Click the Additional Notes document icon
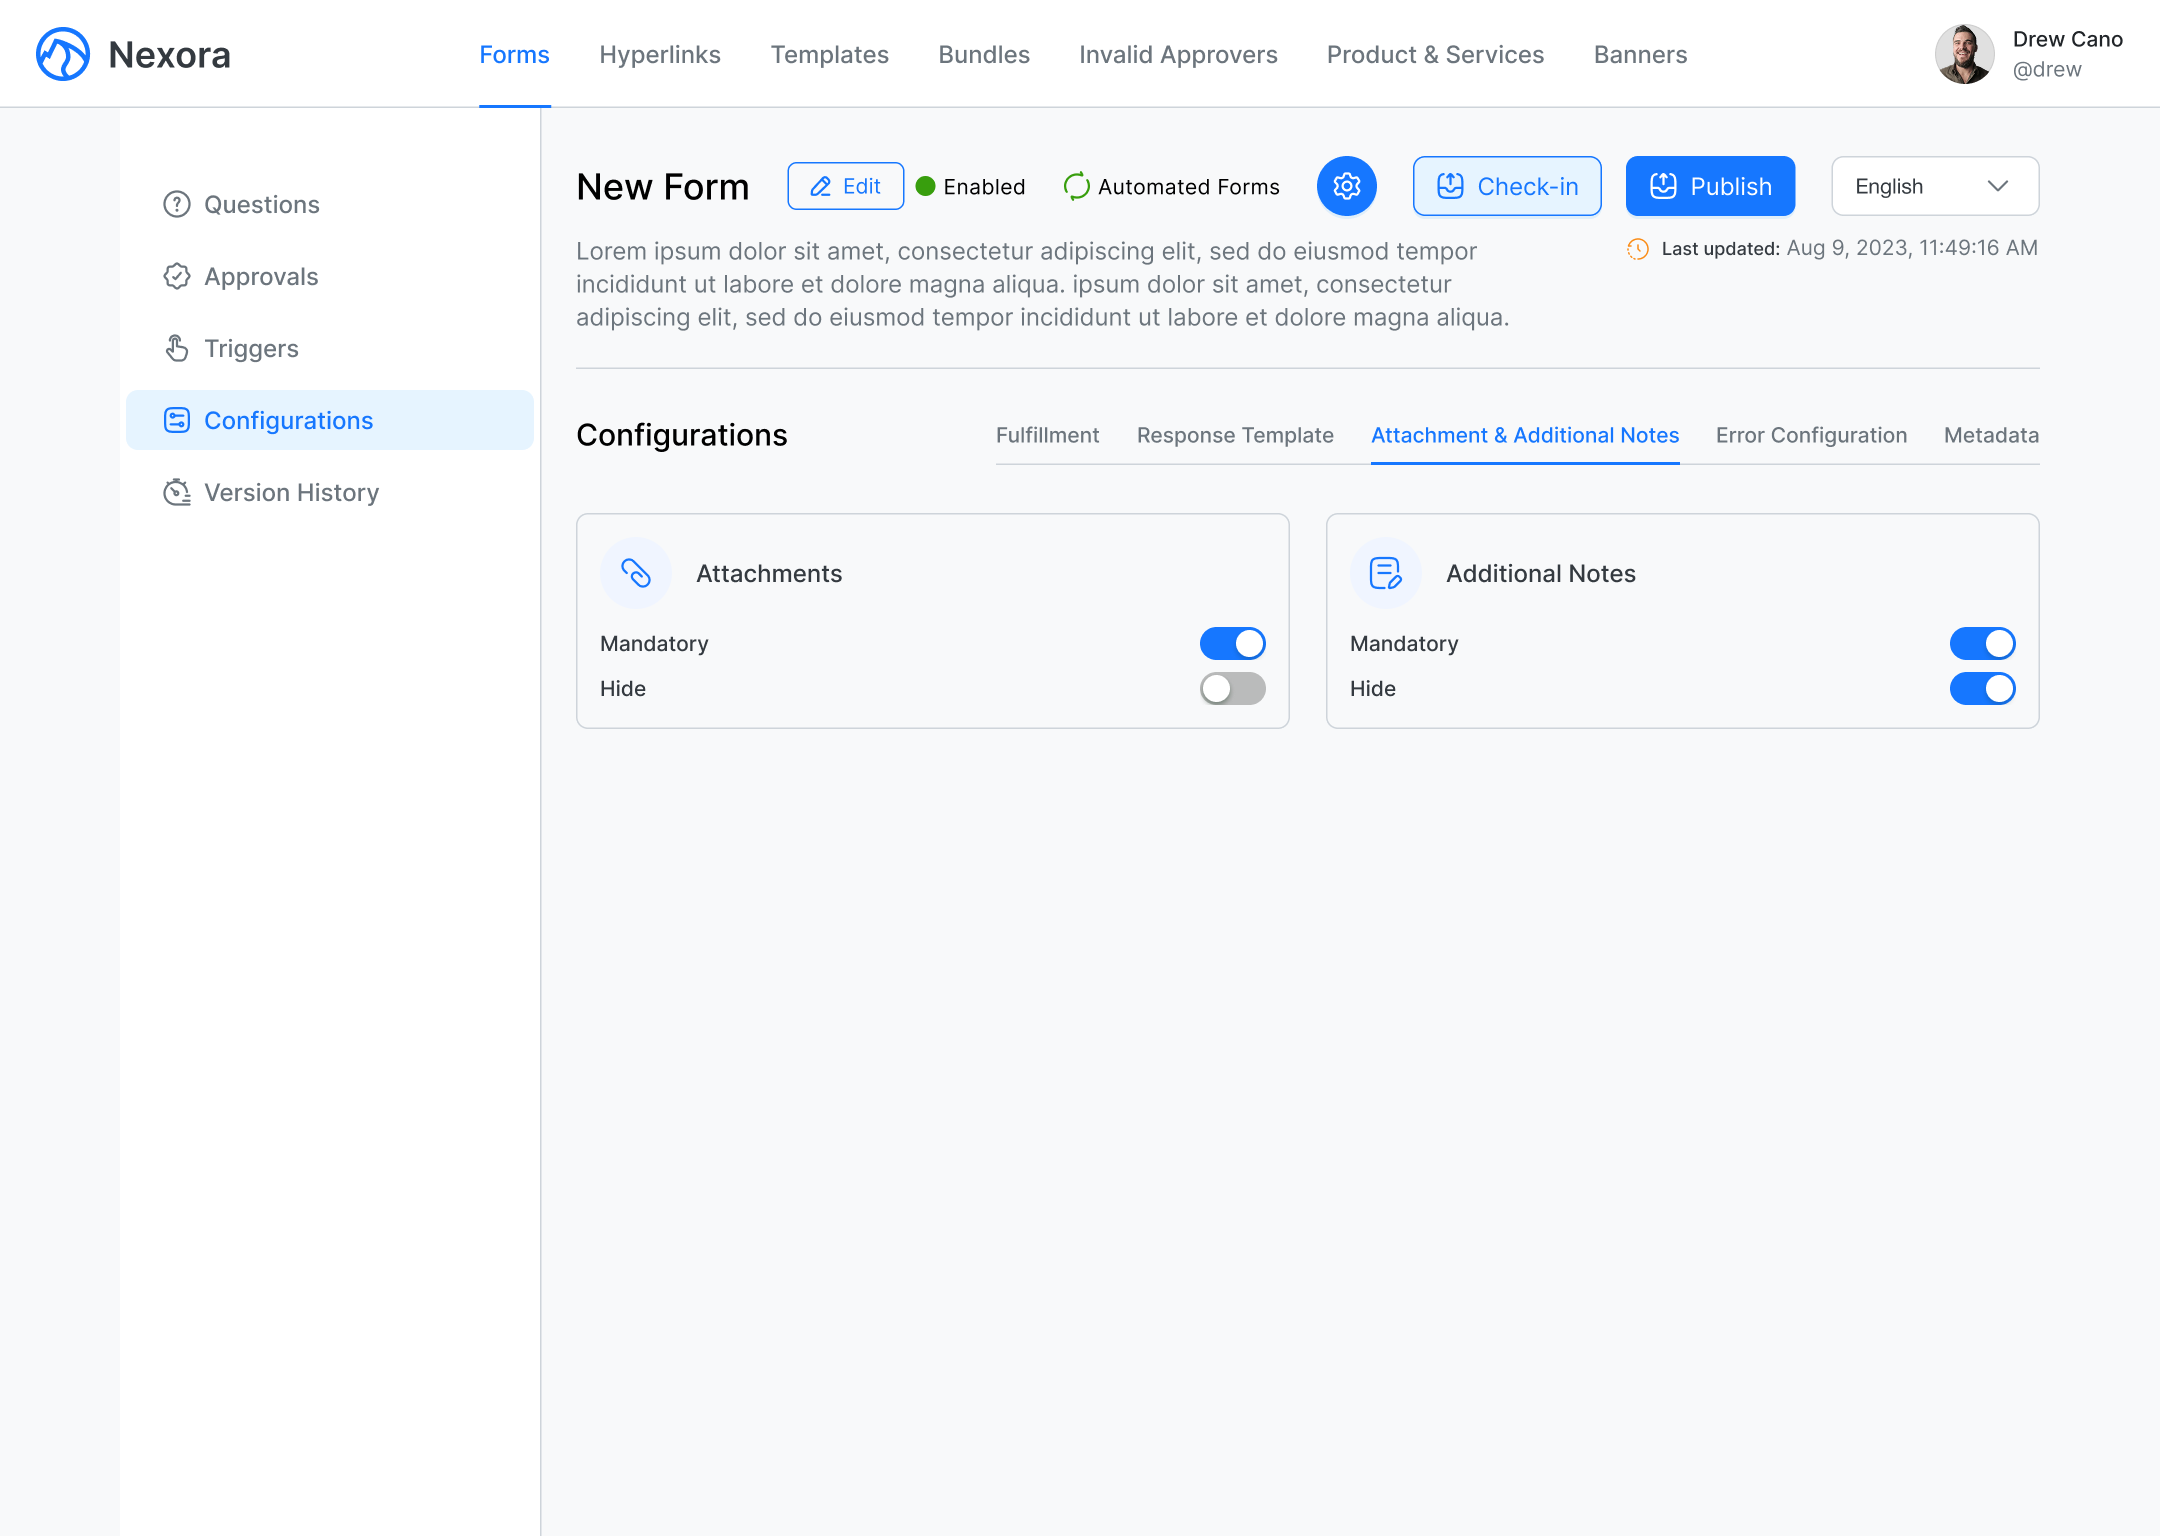 [1386, 573]
